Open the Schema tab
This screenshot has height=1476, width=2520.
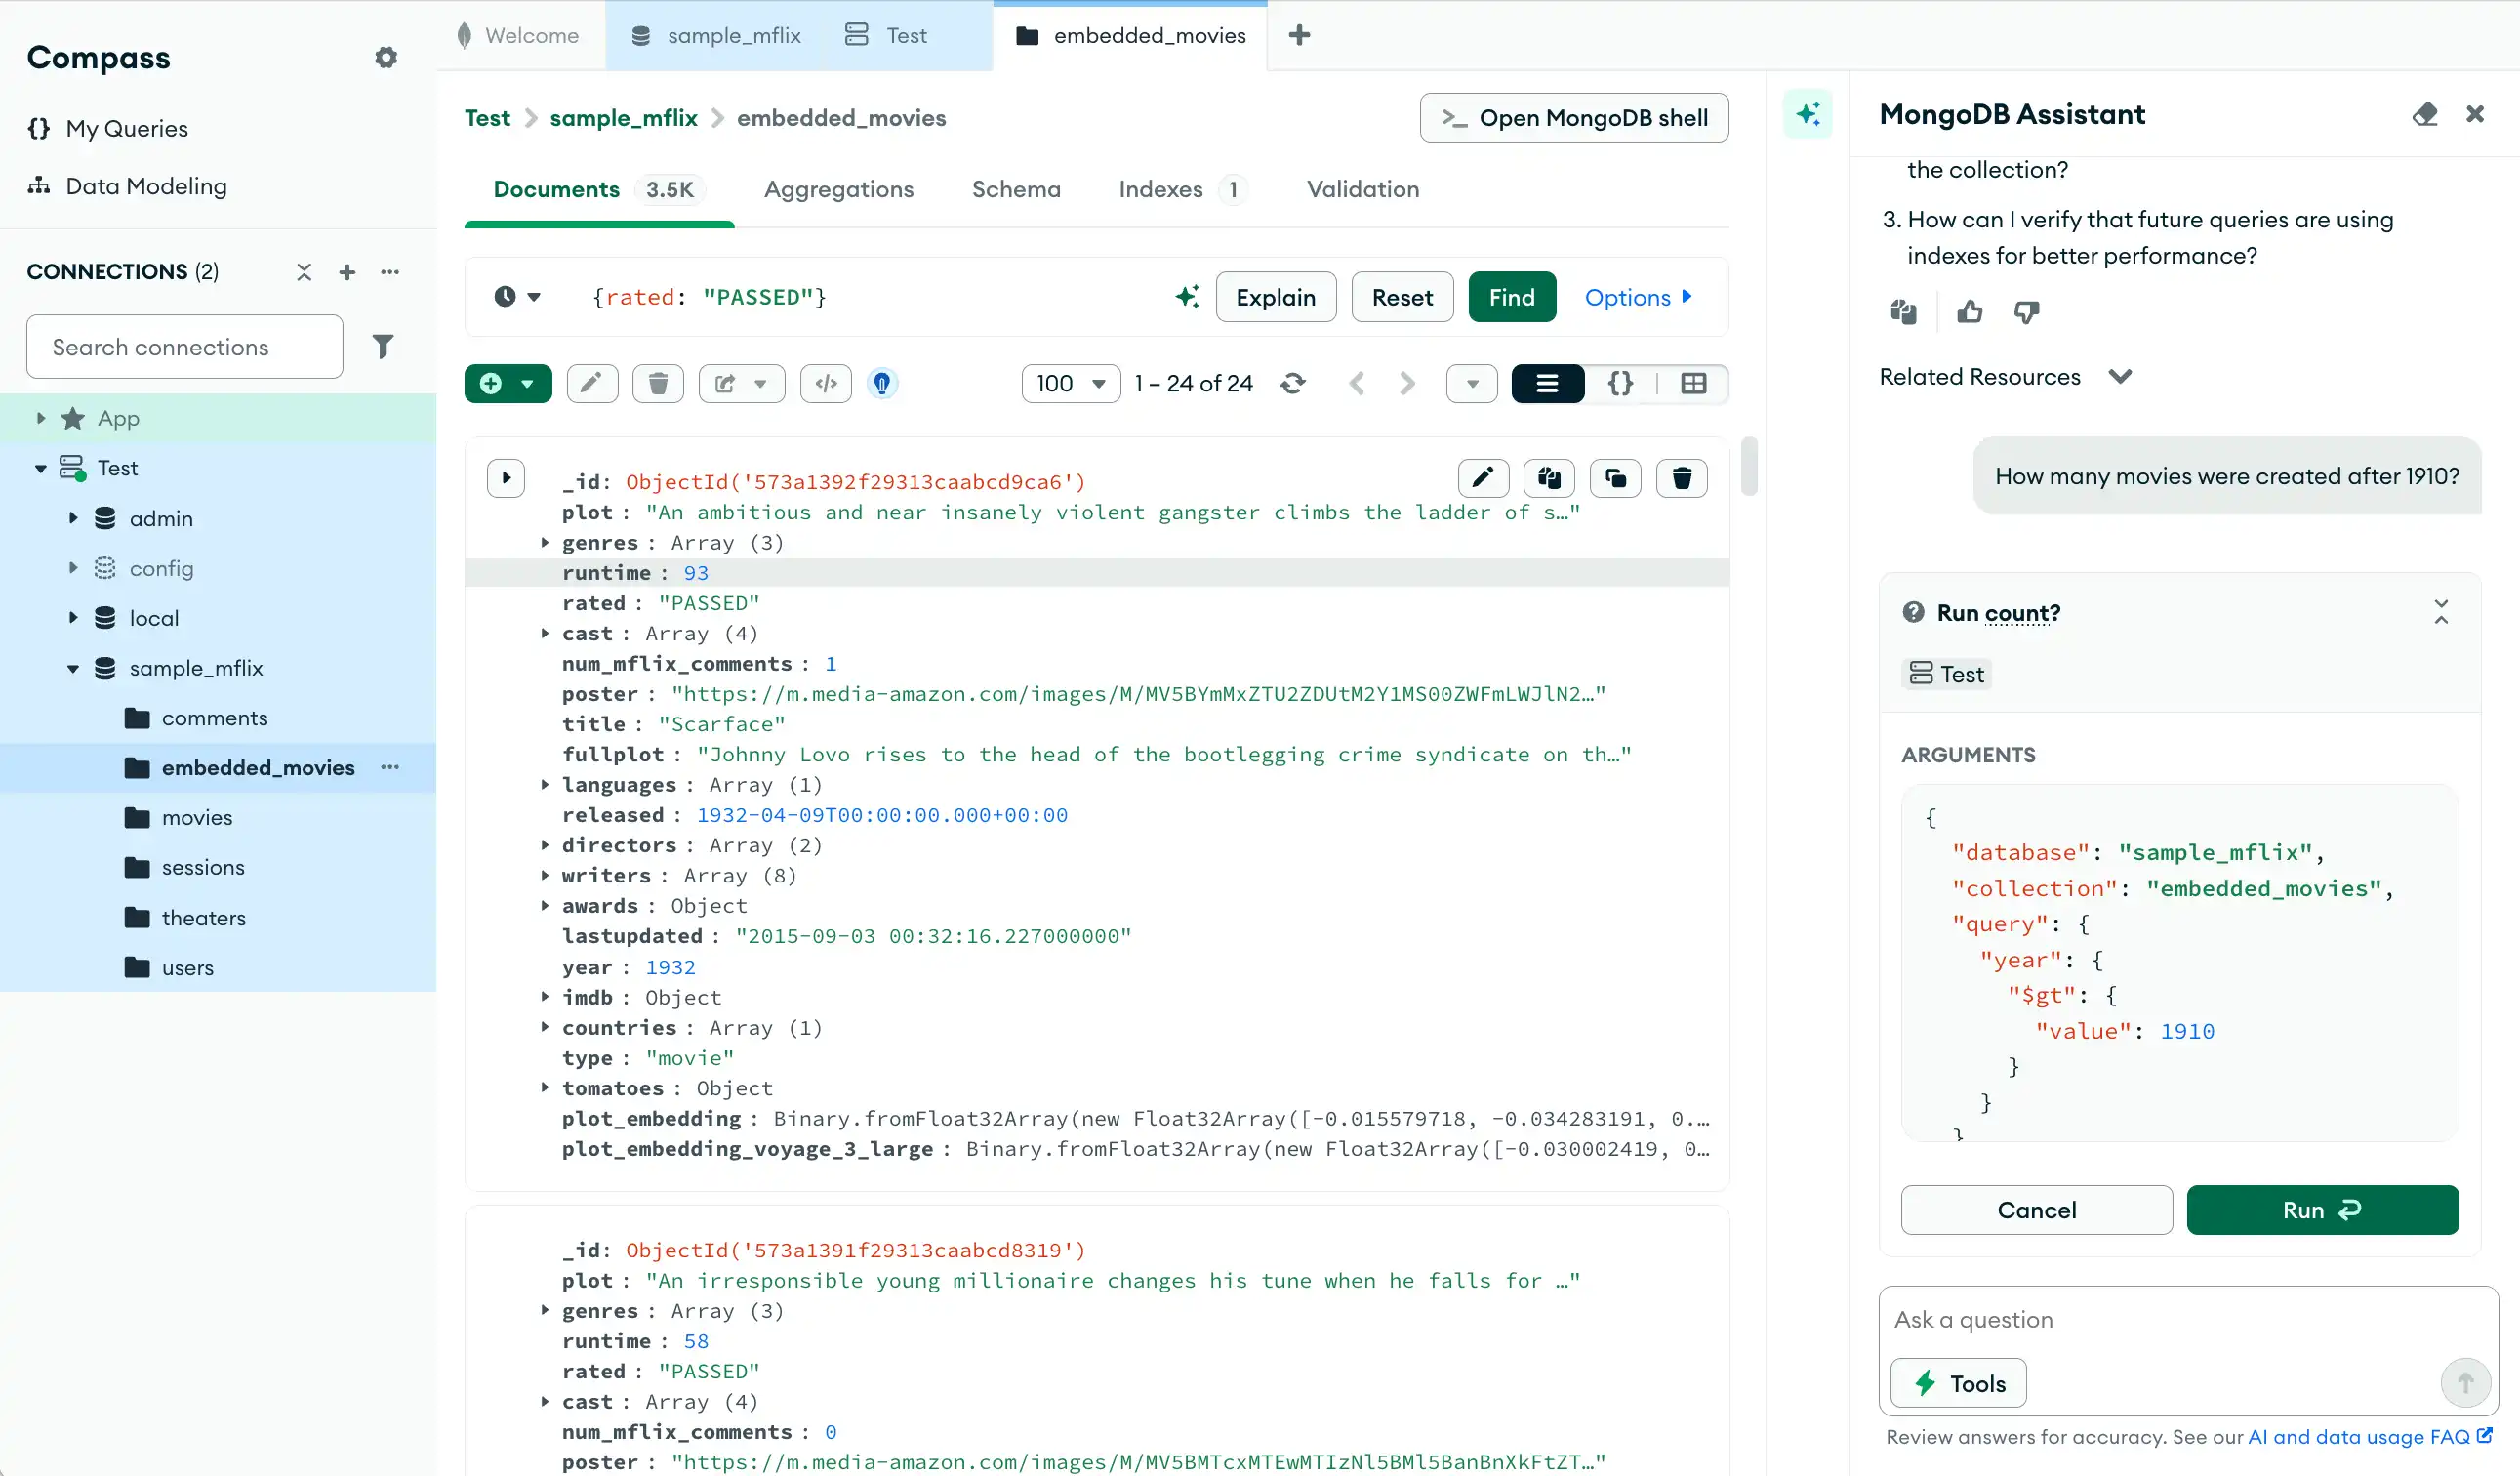coord(1015,189)
